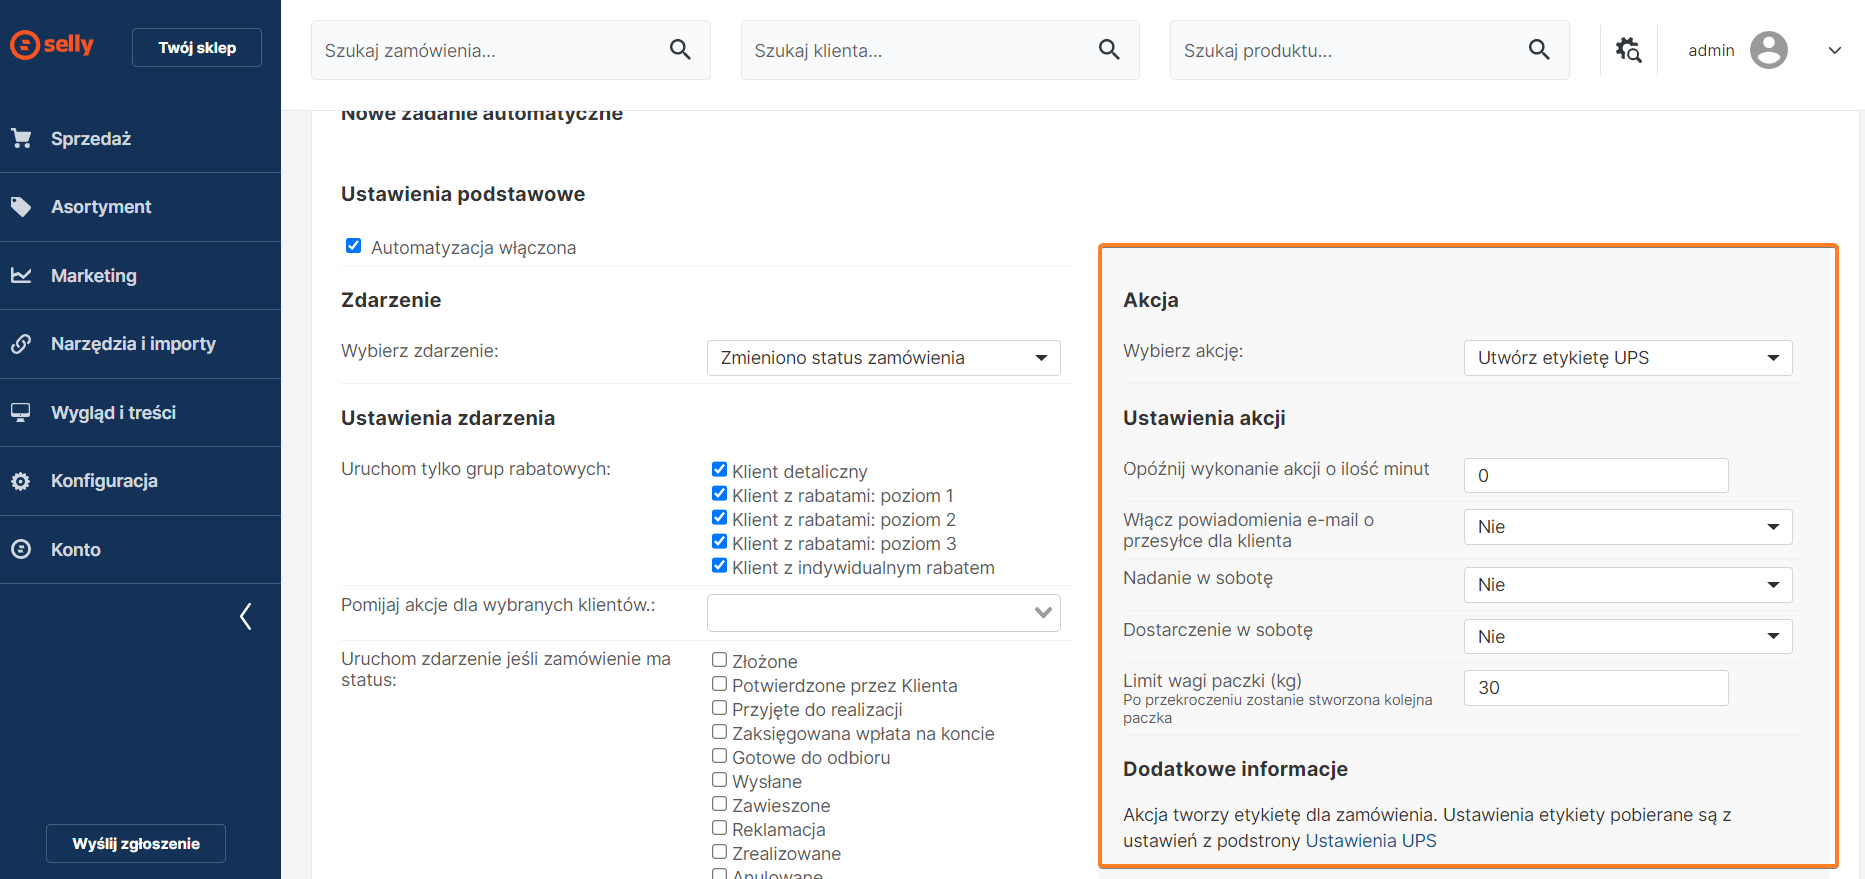1865x879 pixels.
Task: Open the Ustawienia UPS link
Action: click(1370, 841)
